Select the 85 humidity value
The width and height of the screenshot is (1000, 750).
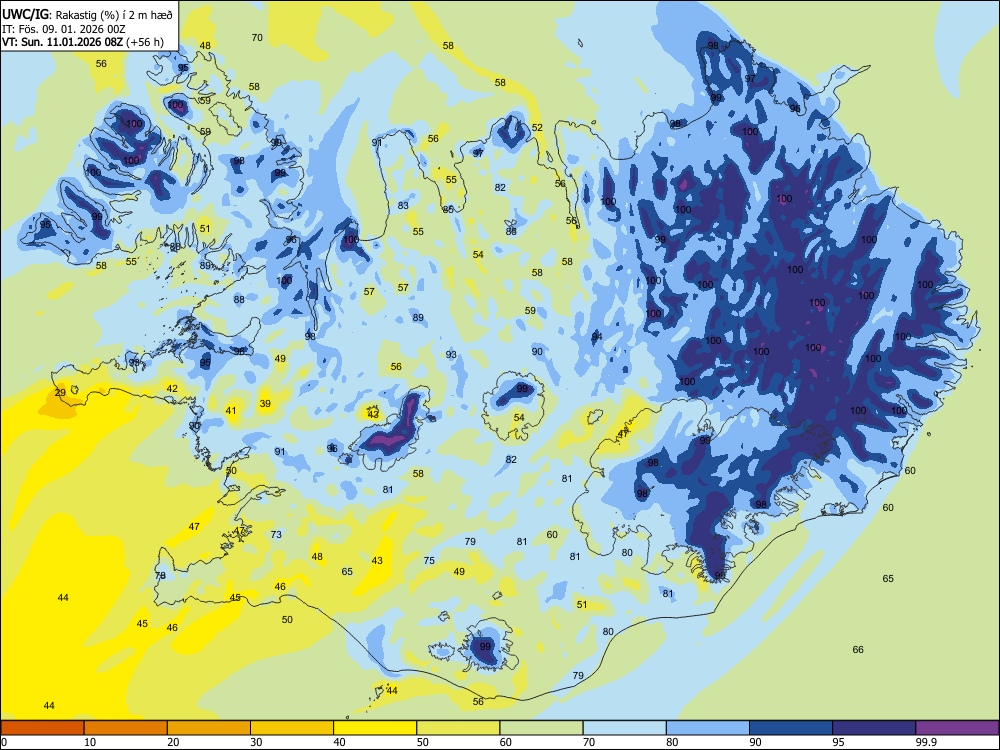point(448,209)
